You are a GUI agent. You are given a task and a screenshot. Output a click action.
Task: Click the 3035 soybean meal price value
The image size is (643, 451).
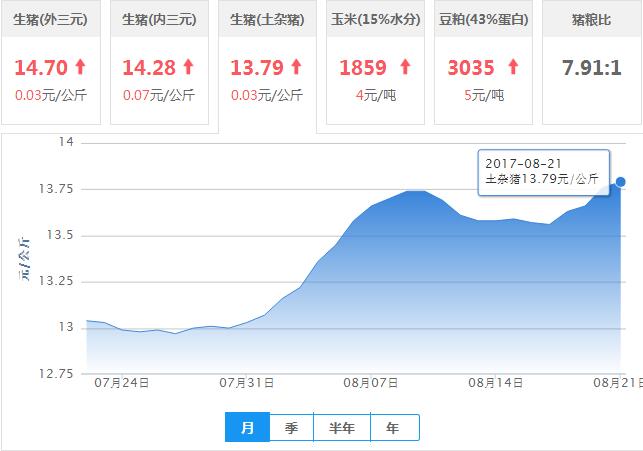coord(471,68)
